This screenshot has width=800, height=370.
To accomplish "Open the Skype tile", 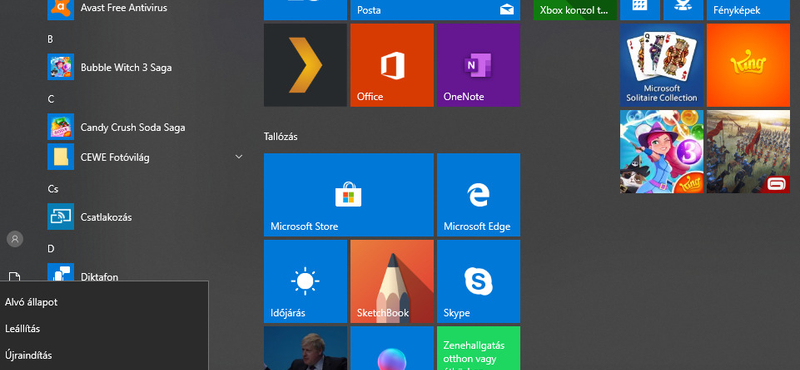I will [x=479, y=281].
